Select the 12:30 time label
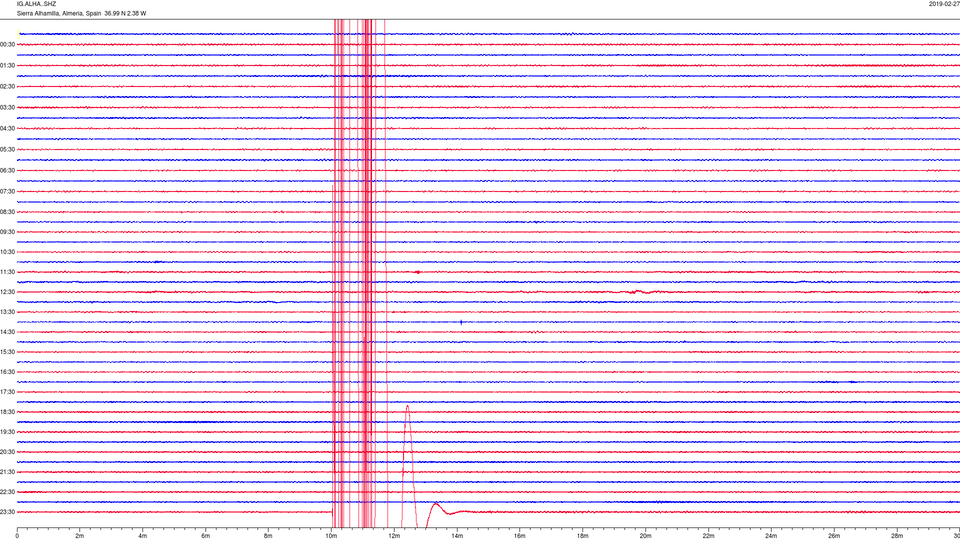 tap(7, 292)
